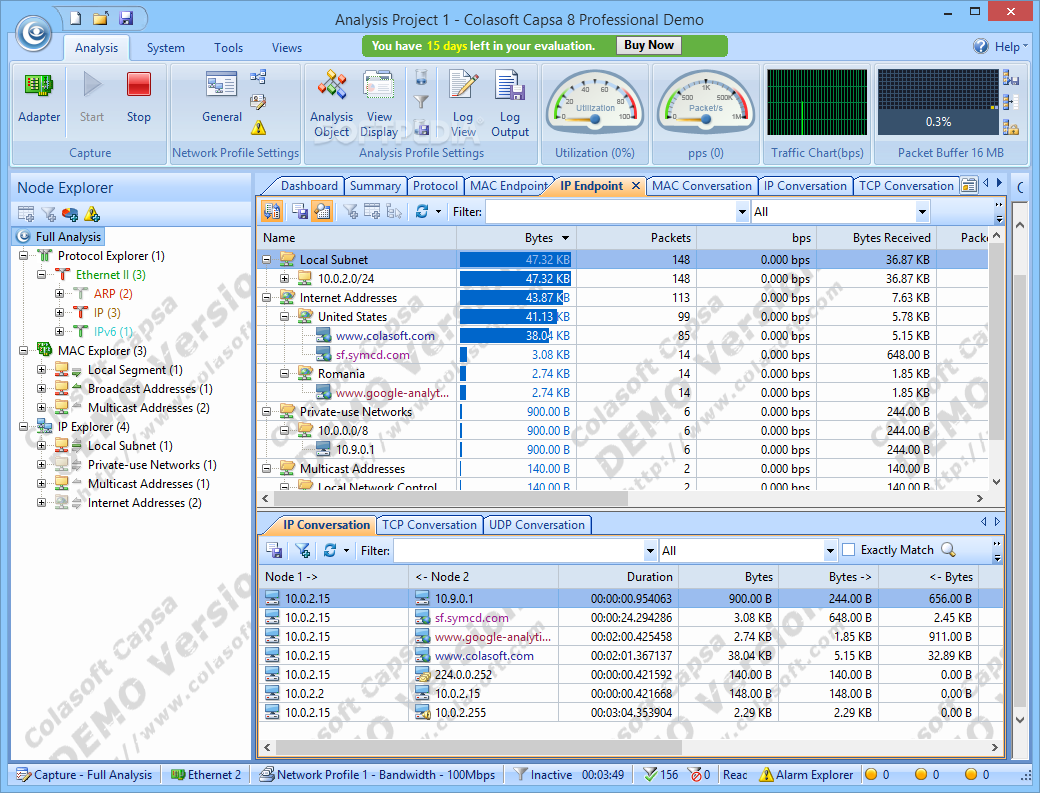Stop the running capture
Screen dimensions: 1040x793
[x=139, y=99]
